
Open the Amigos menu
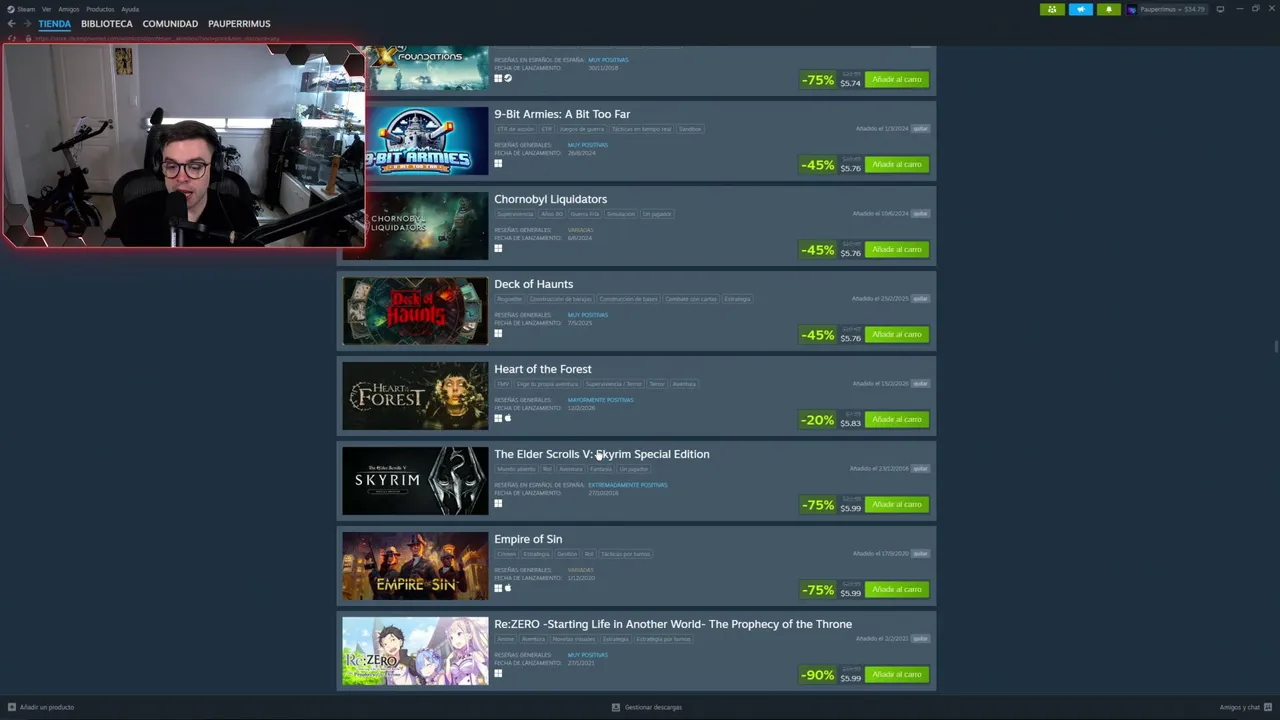68,9
